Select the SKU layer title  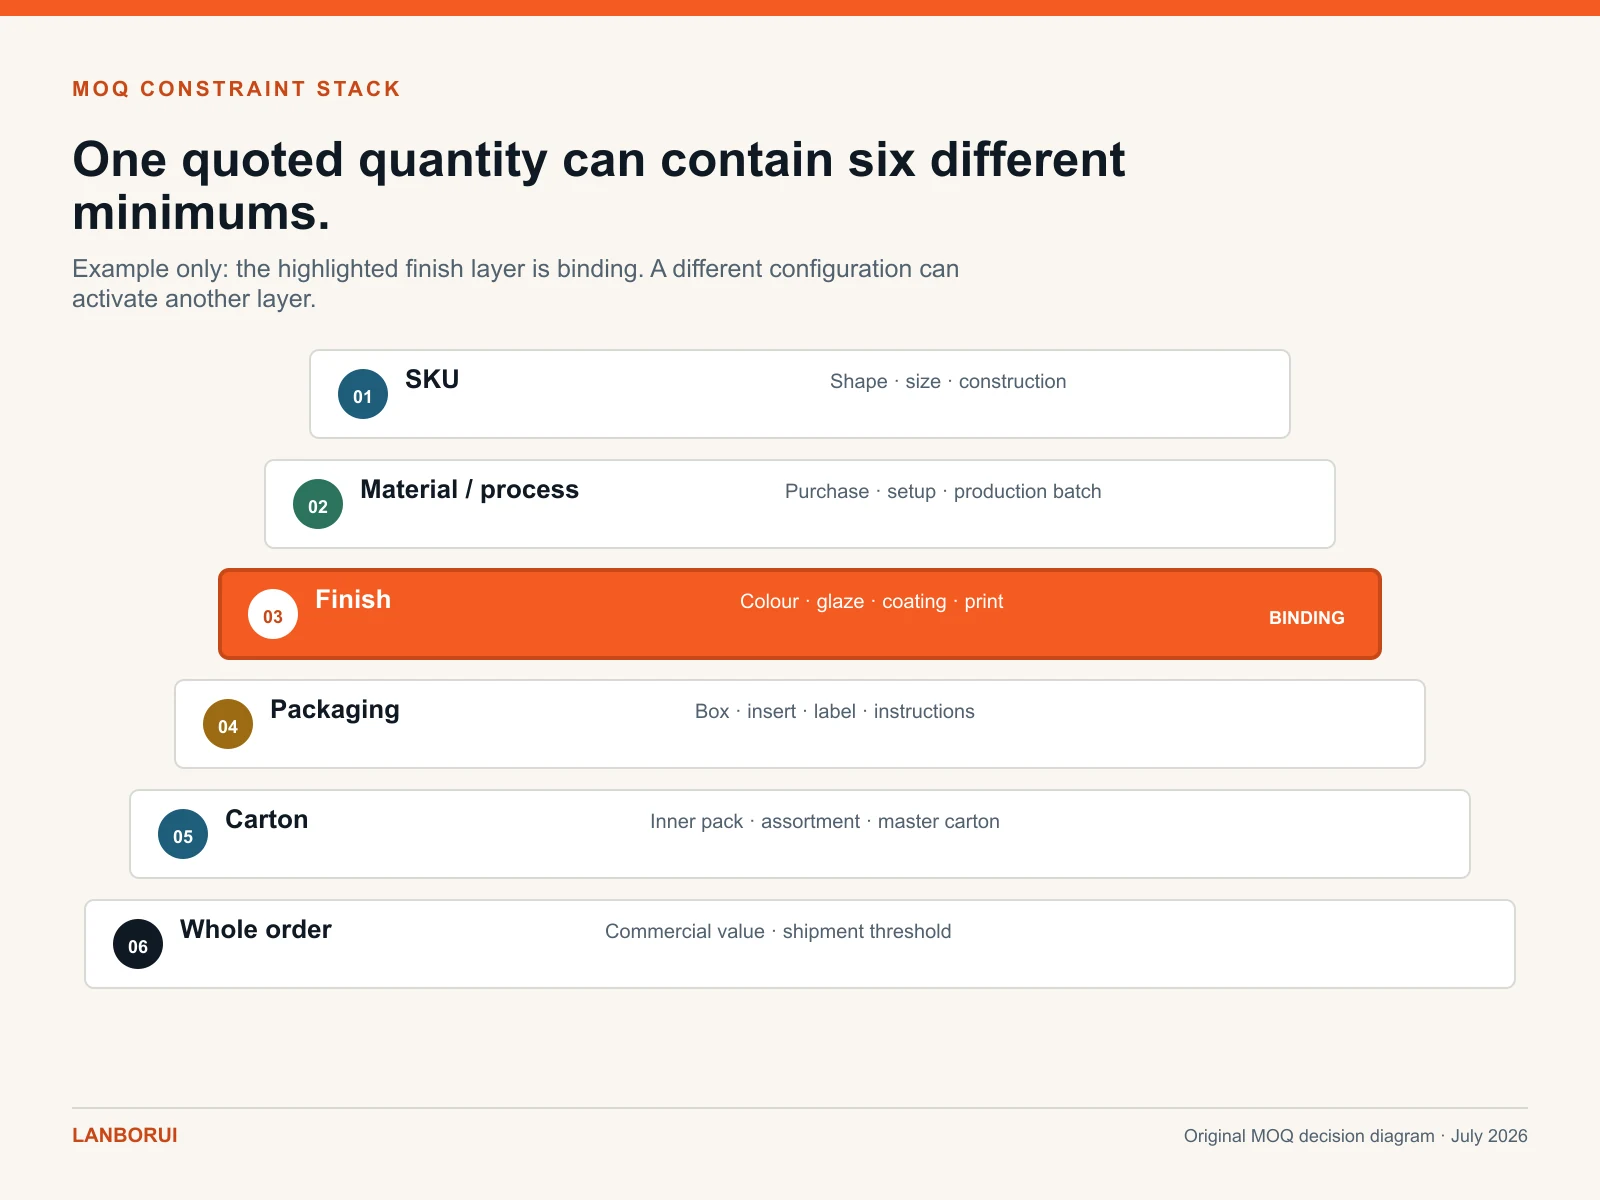coord(432,380)
